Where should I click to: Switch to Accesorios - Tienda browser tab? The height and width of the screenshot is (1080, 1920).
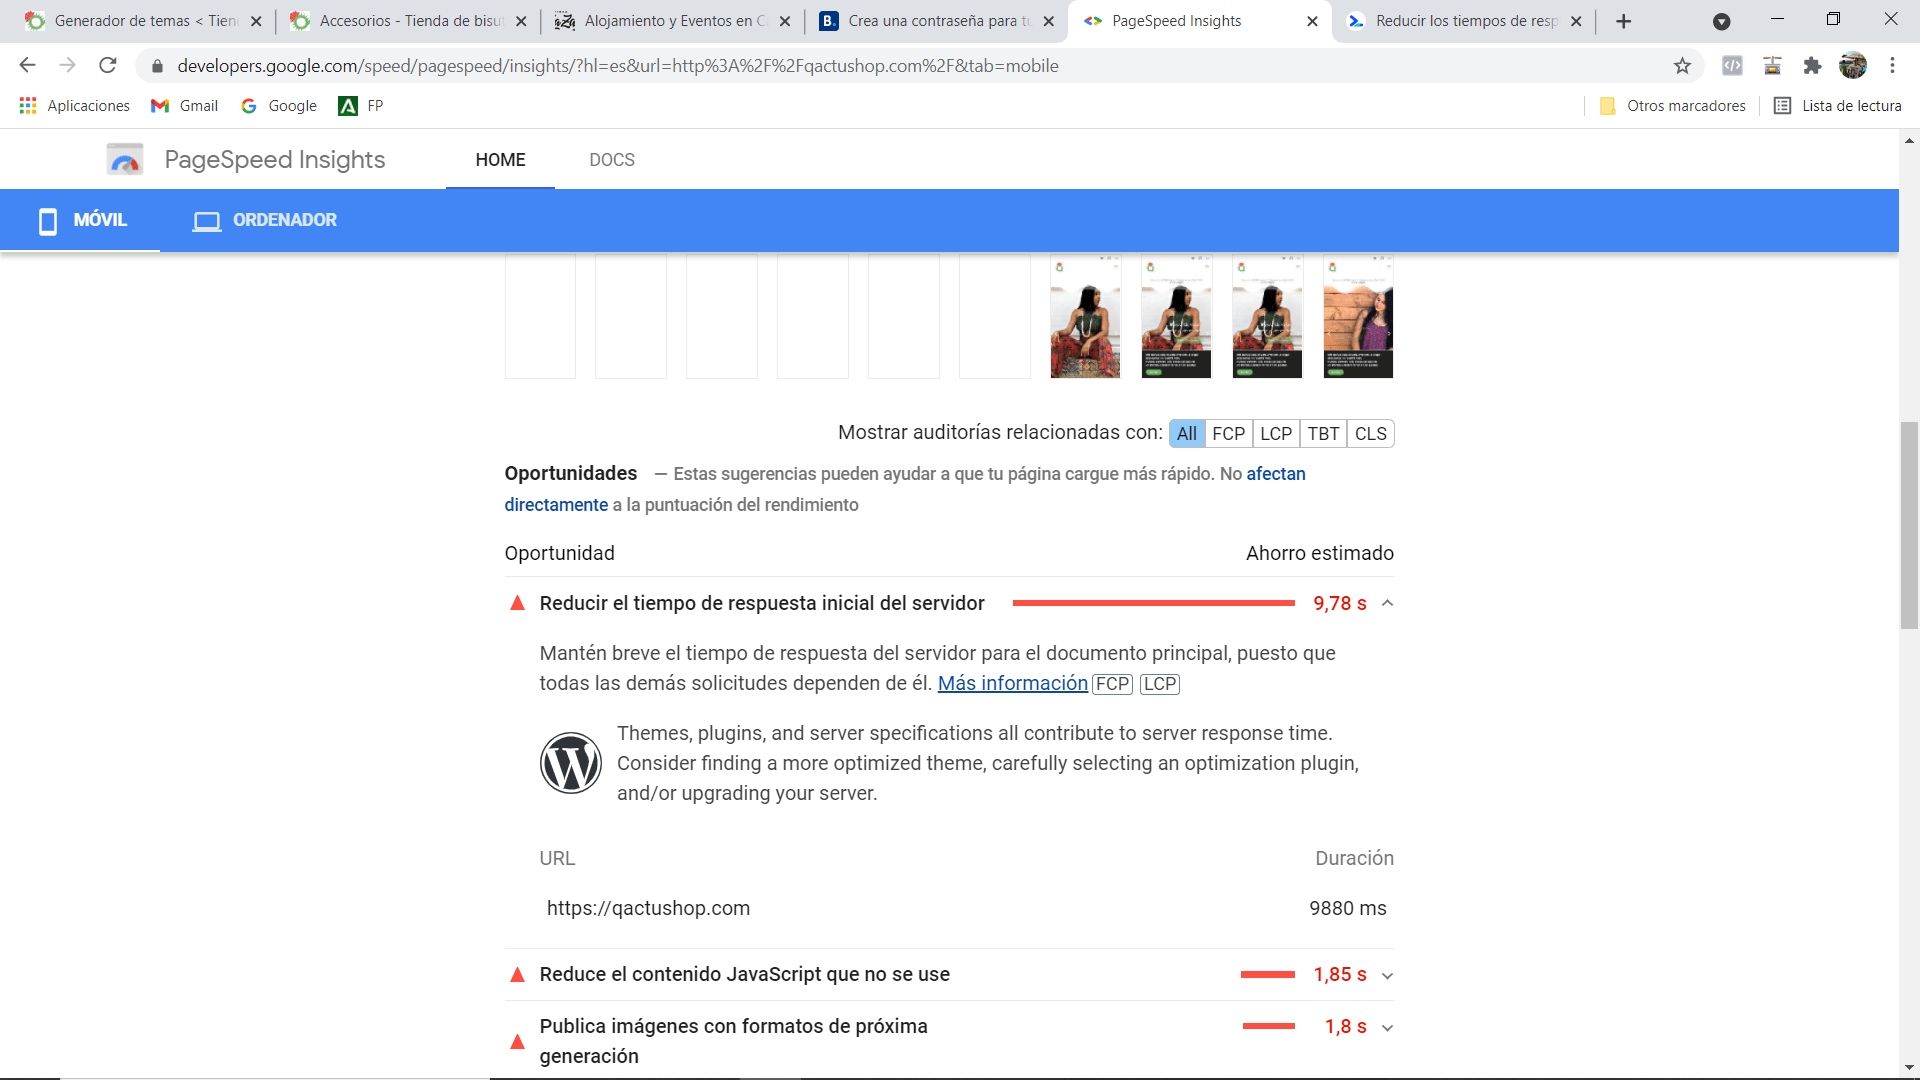click(408, 21)
